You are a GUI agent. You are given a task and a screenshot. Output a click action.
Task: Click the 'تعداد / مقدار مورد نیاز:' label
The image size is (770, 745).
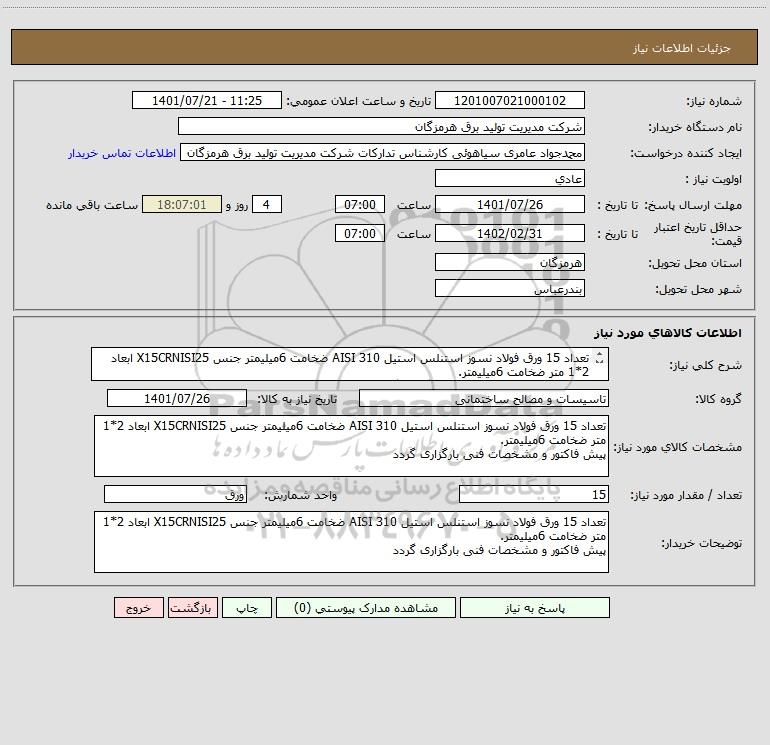686,496
